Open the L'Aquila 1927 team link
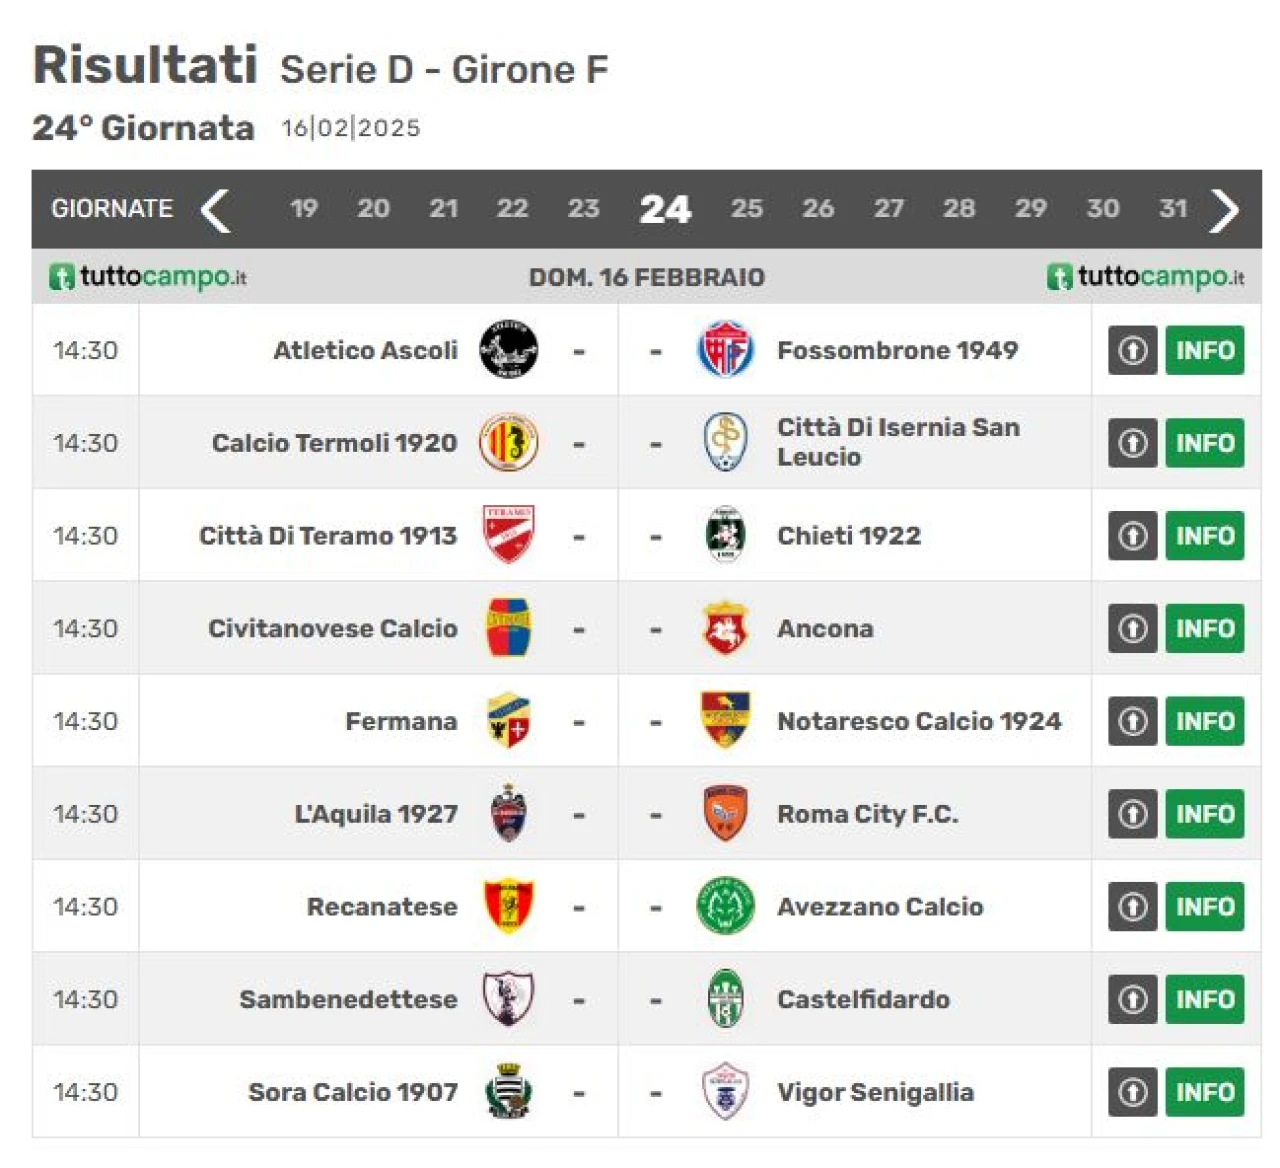This screenshot has width=1280, height=1168. point(376,814)
